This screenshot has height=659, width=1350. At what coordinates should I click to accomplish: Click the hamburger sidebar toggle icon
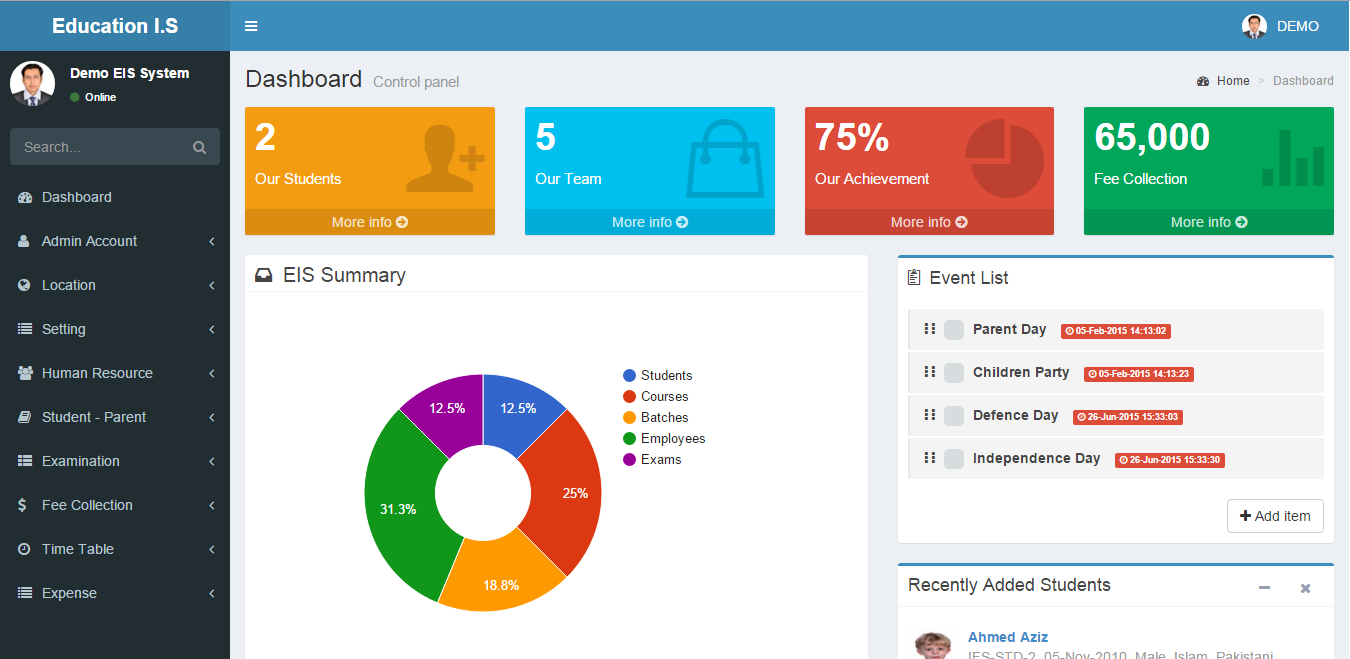(x=251, y=26)
